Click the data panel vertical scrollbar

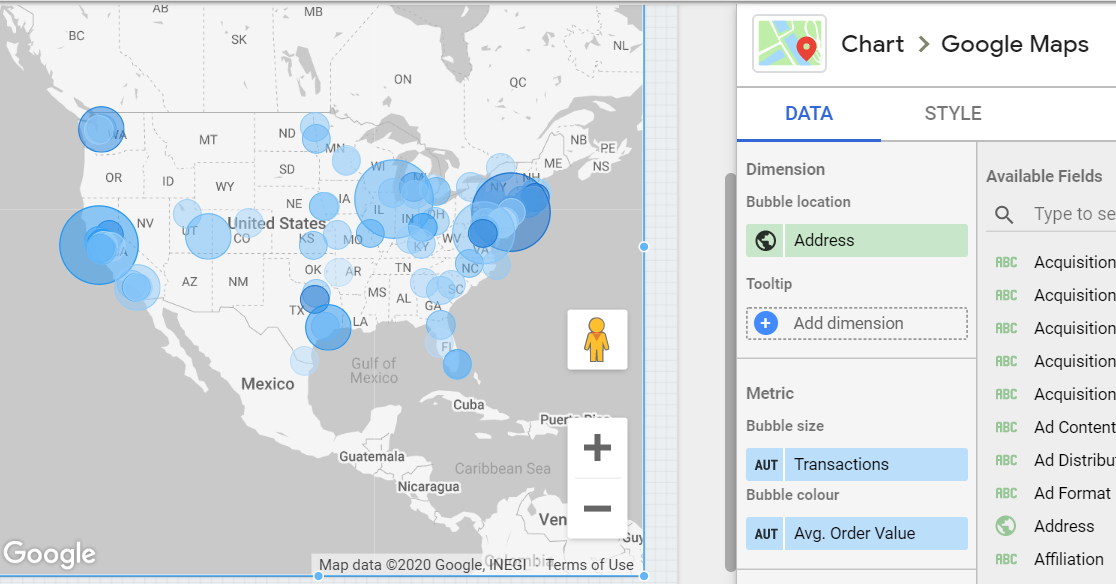tap(730, 371)
